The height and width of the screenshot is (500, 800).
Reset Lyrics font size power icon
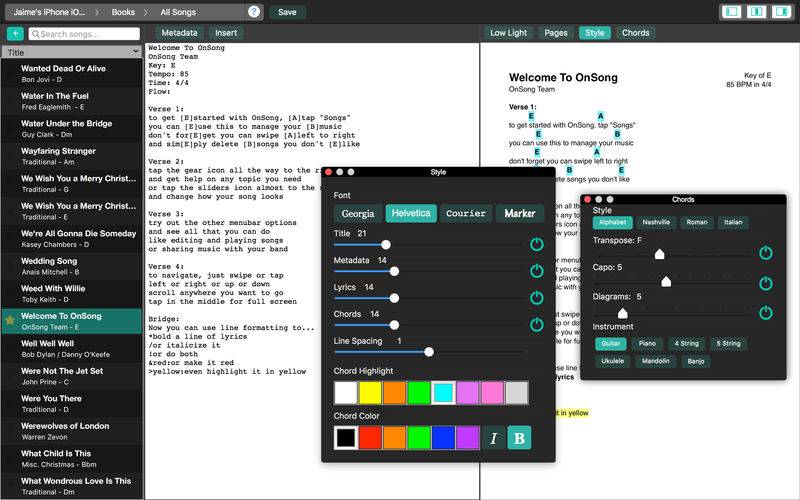coord(536,297)
